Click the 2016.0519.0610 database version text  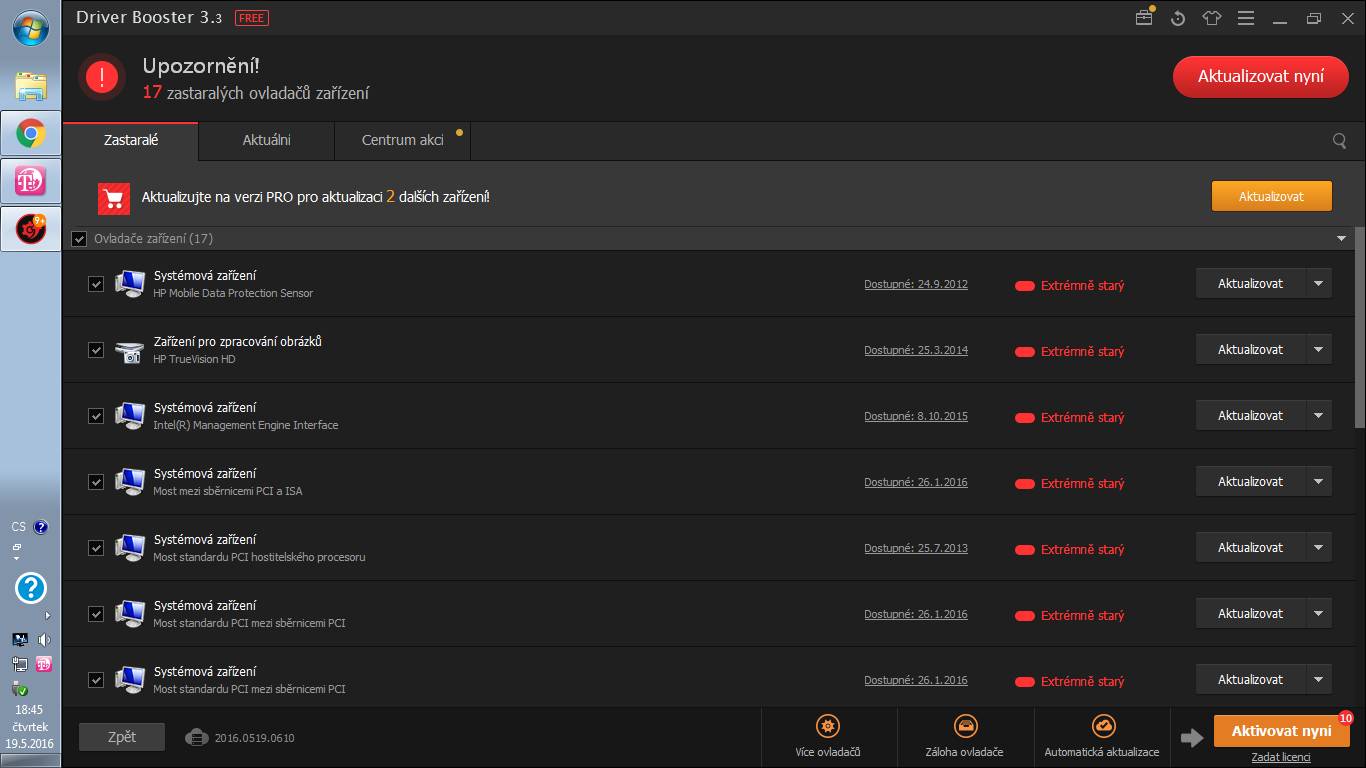(x=254, y=738)
